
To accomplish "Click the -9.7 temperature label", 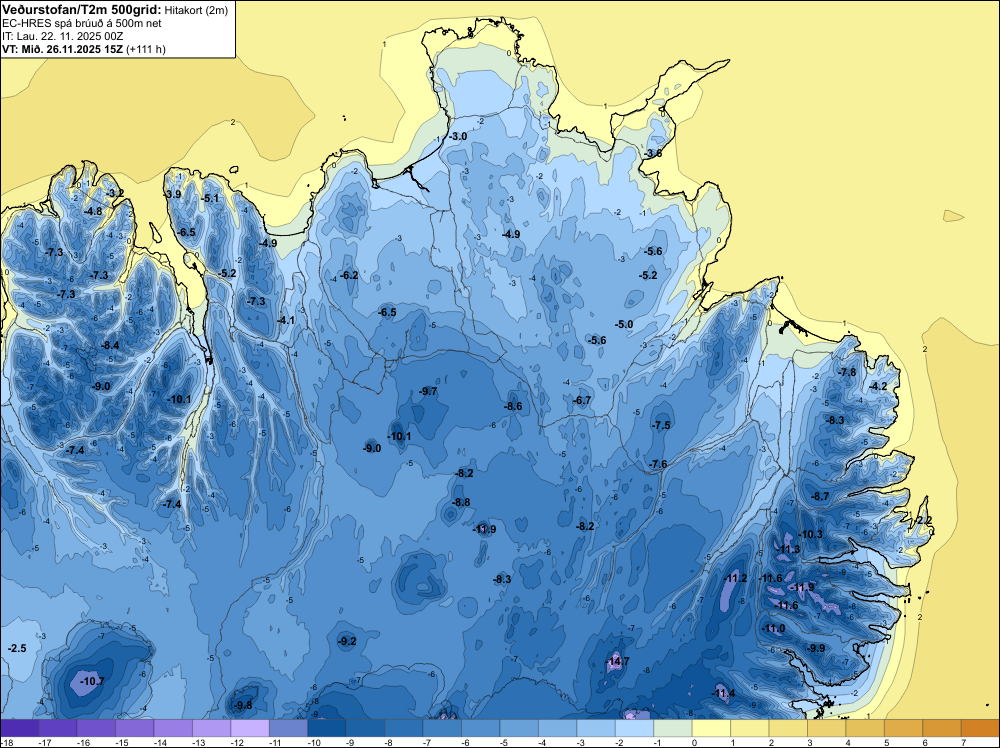I will point(428,392).
